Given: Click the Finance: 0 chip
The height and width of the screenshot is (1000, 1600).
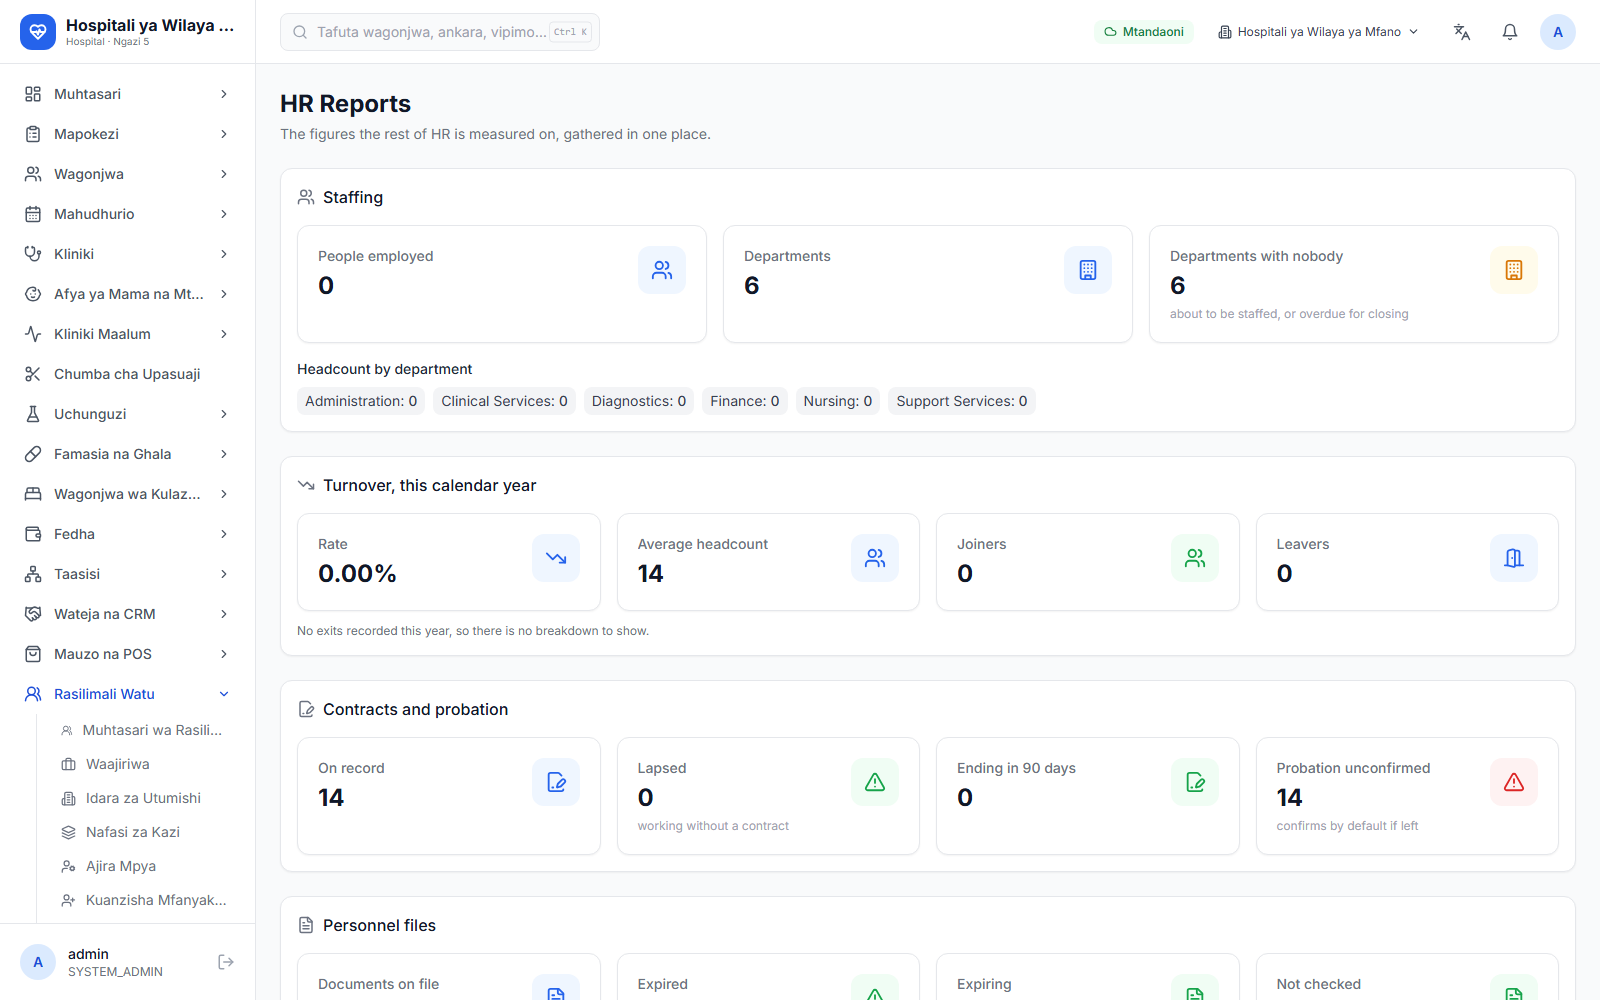Looking at the screenshot, I should pos(745,401).
